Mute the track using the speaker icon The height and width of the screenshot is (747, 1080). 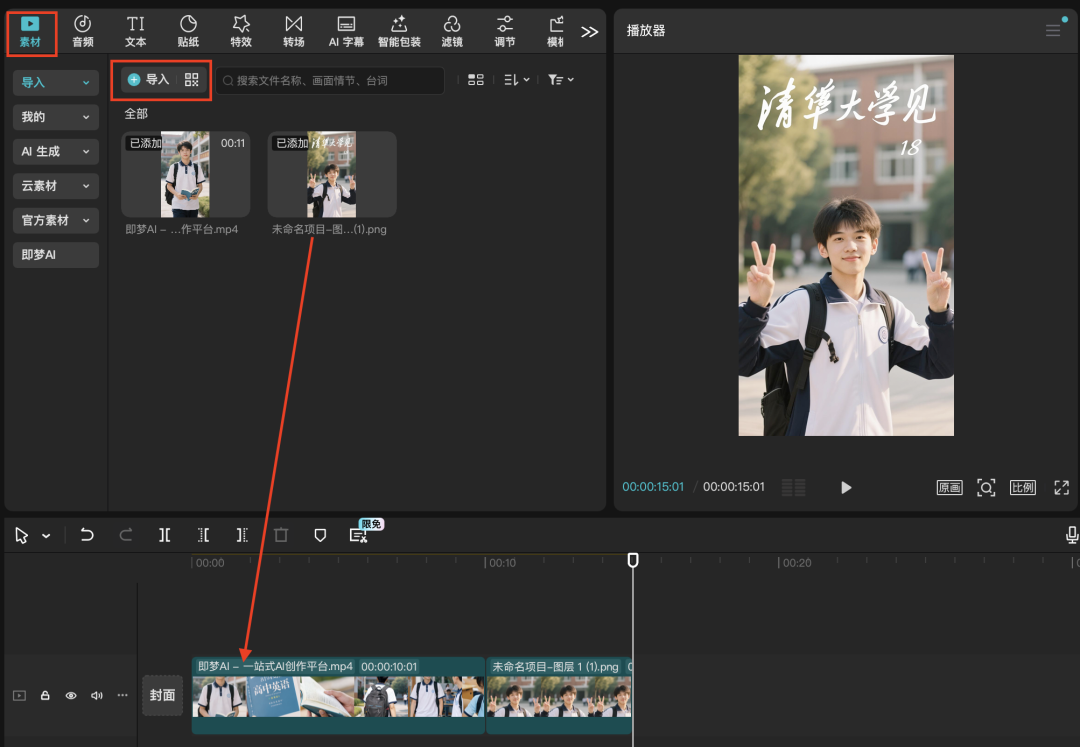pyautogui.click(x=95, y=695)
